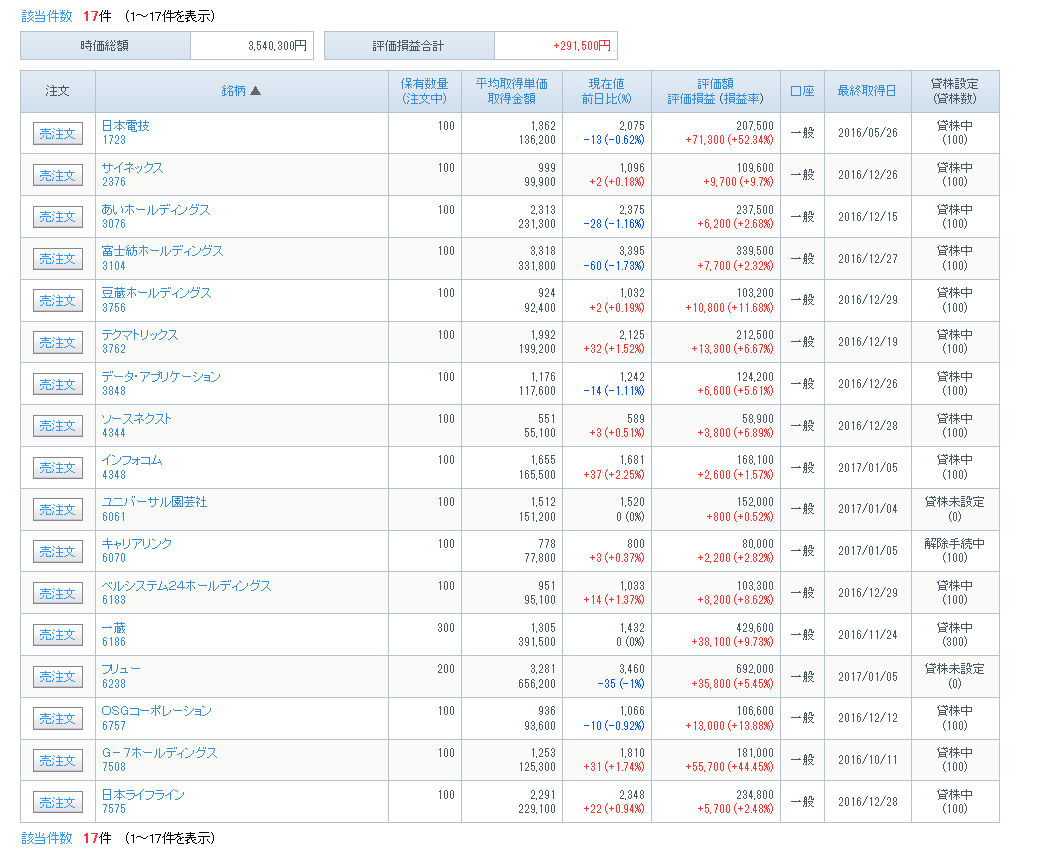Screen dimensions: 1040x856
Task: Click 貸株中 (300) status for 一蔵
Action: pyautogui.click(x=954, y=635)
